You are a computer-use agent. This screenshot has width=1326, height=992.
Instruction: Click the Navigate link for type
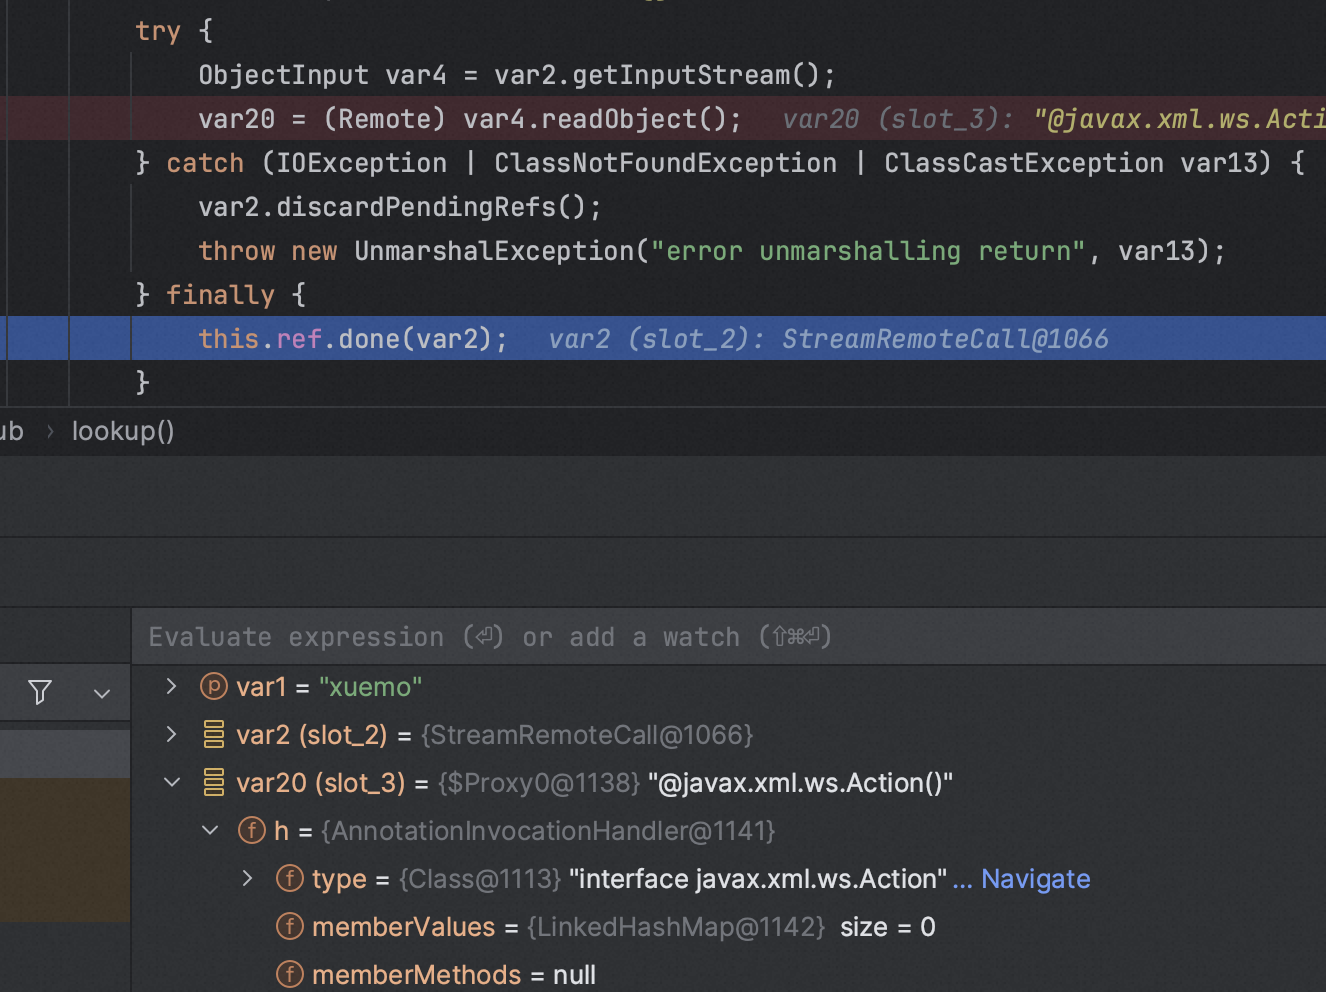[1035, 878]
